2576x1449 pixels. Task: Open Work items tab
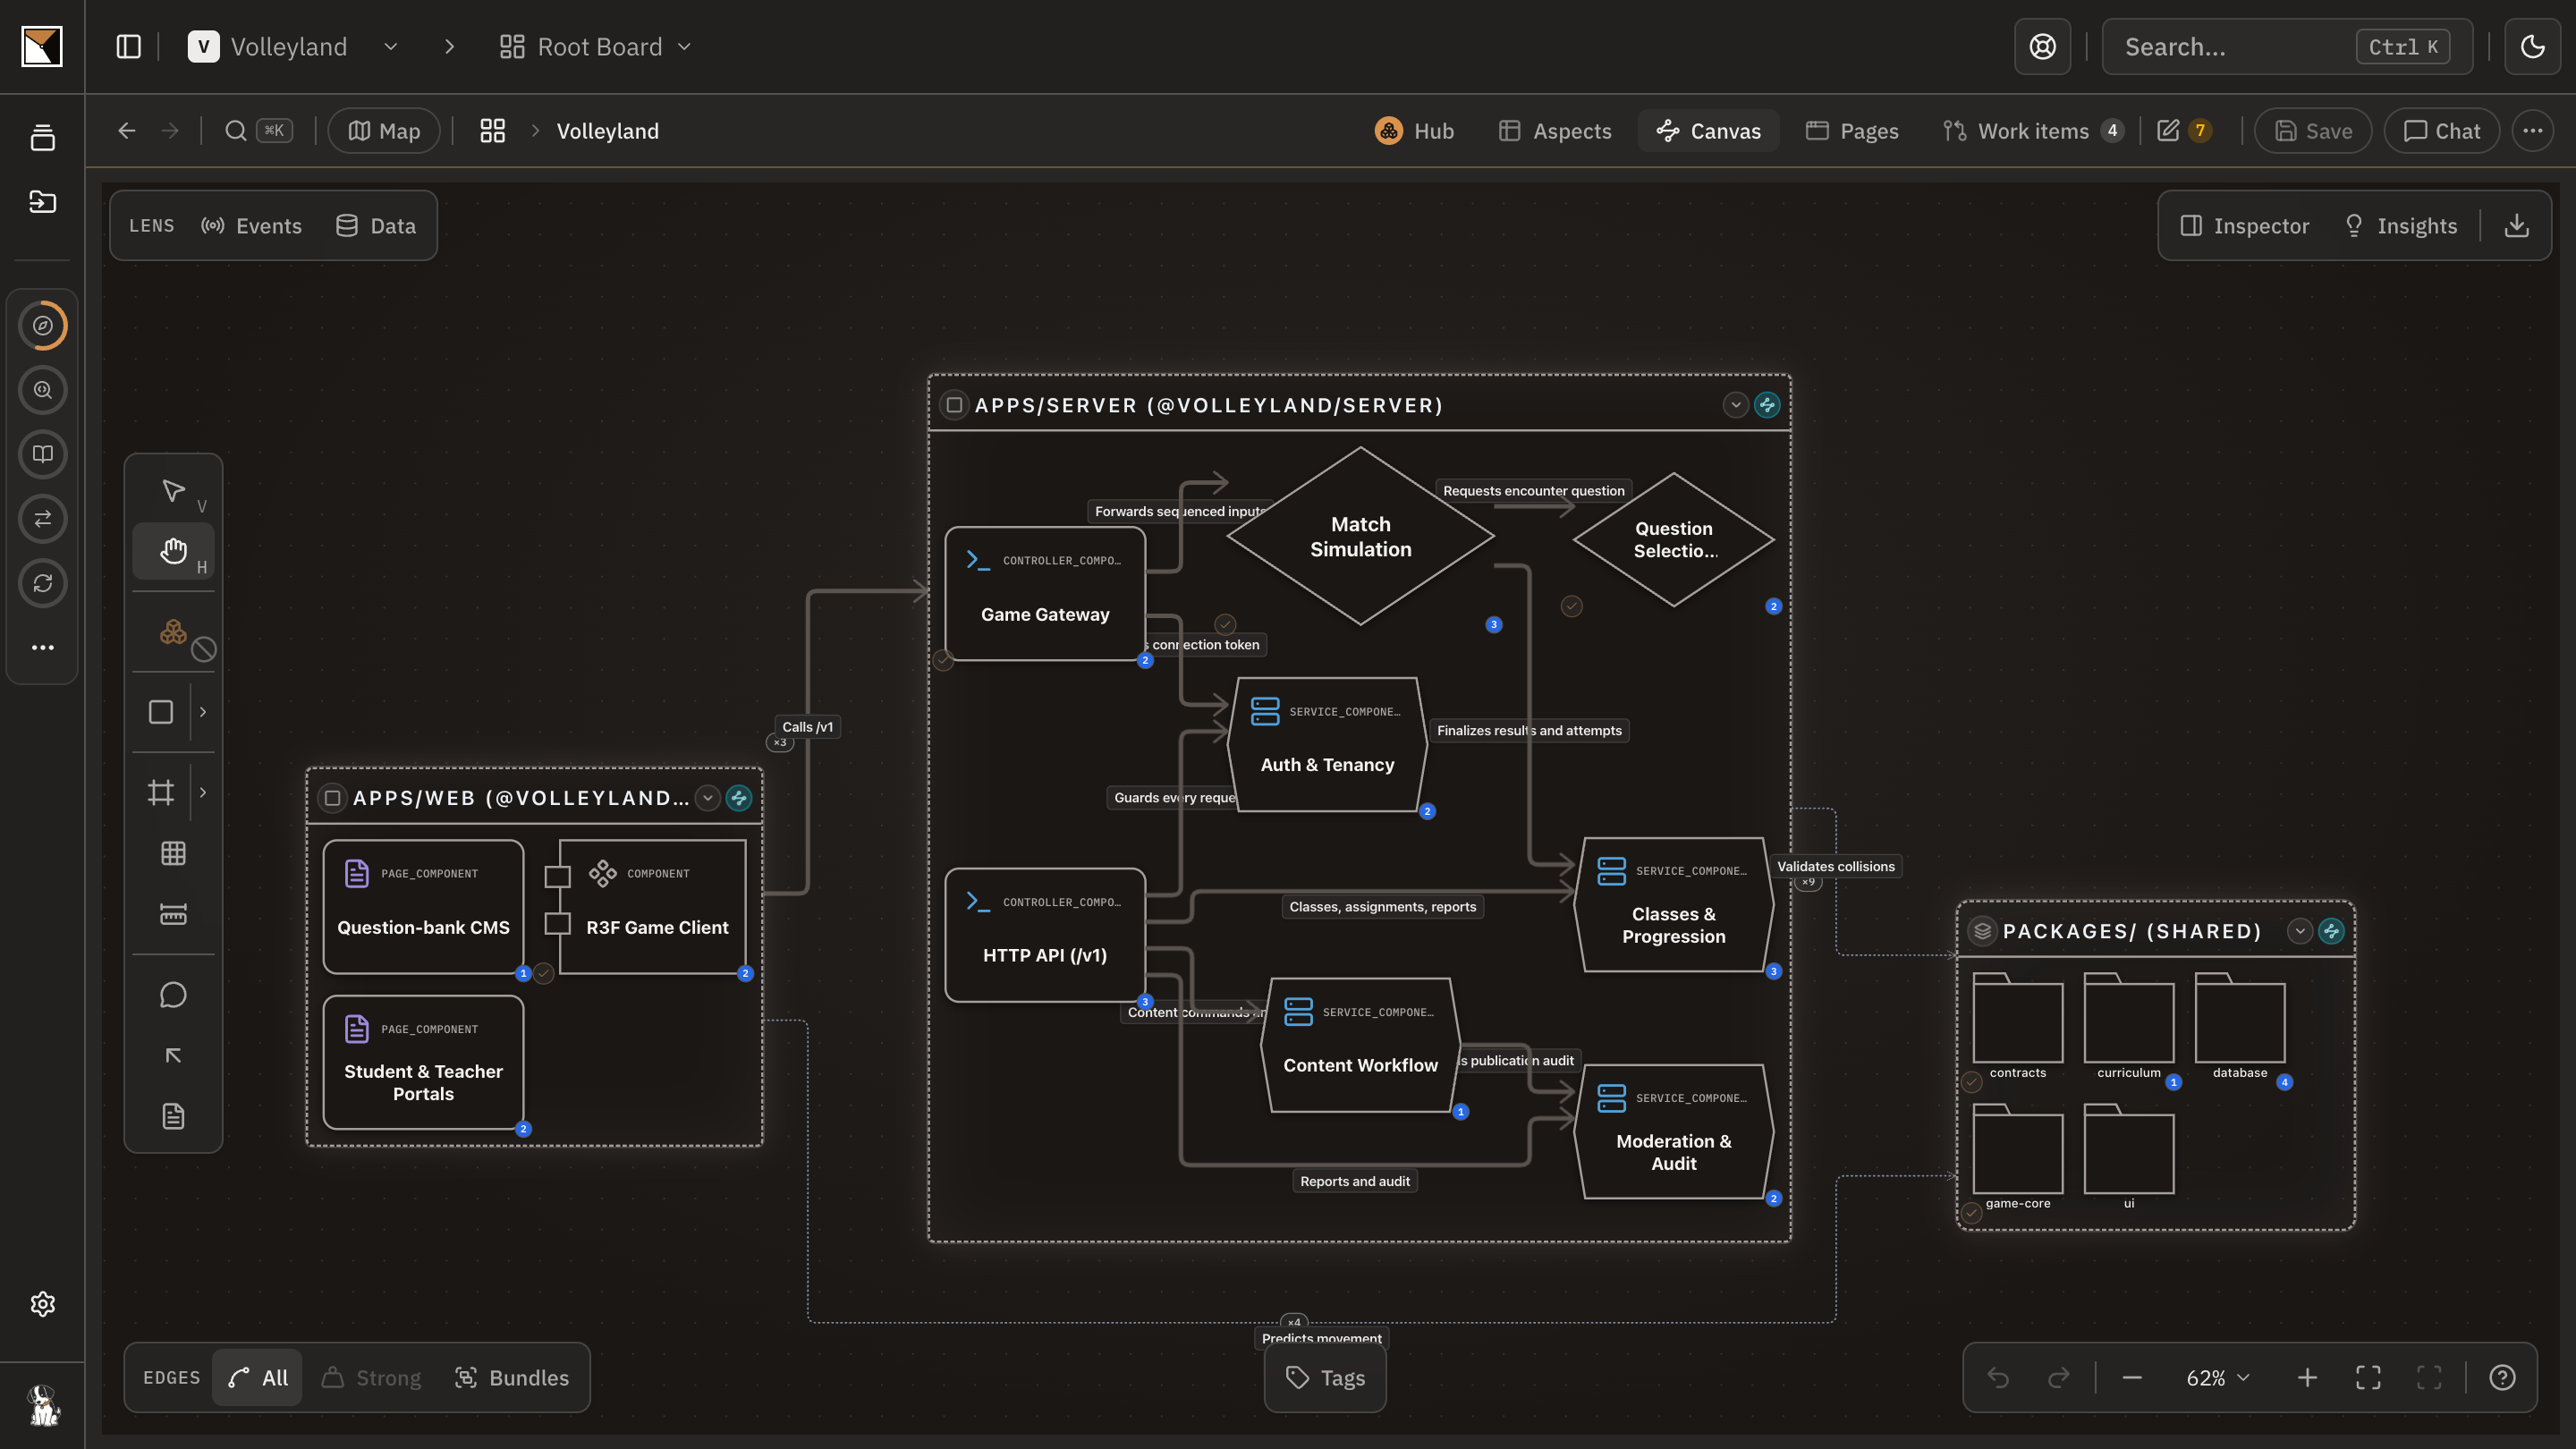[2032, 131]
